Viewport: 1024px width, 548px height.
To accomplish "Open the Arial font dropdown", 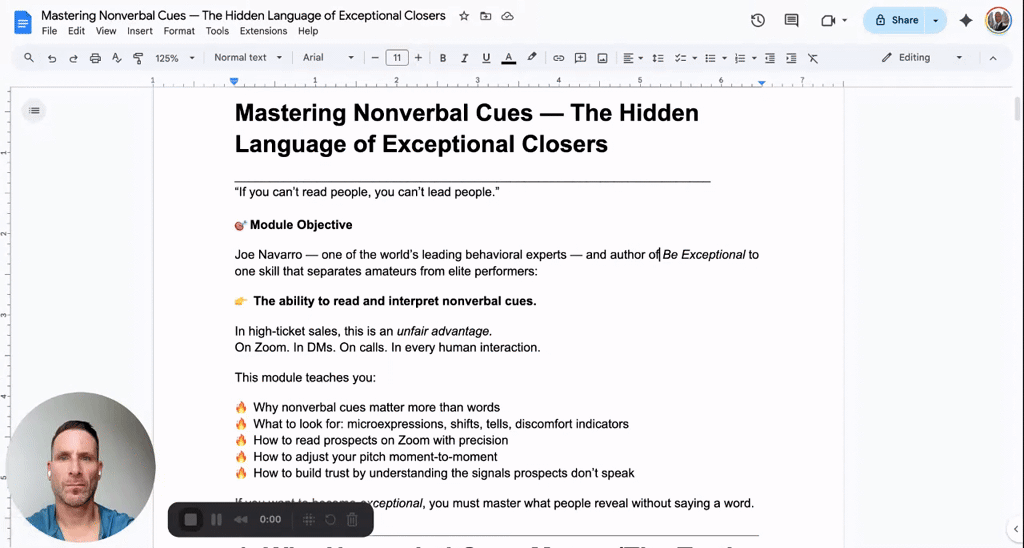I will (x=328, y=57).
